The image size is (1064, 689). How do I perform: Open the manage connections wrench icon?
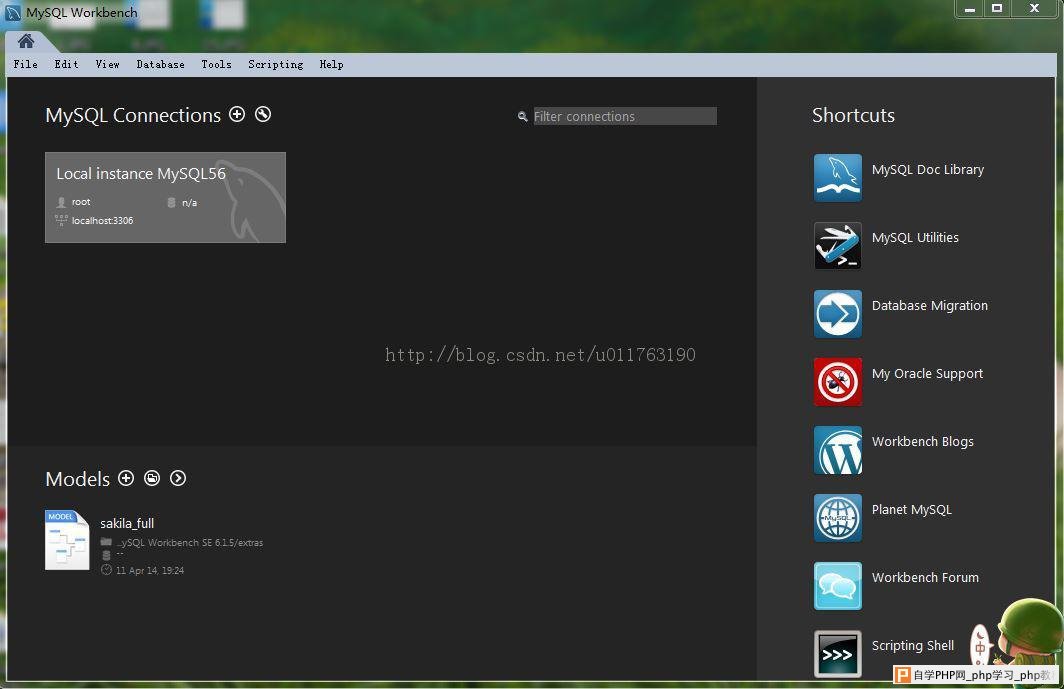[x=263, y=114]
